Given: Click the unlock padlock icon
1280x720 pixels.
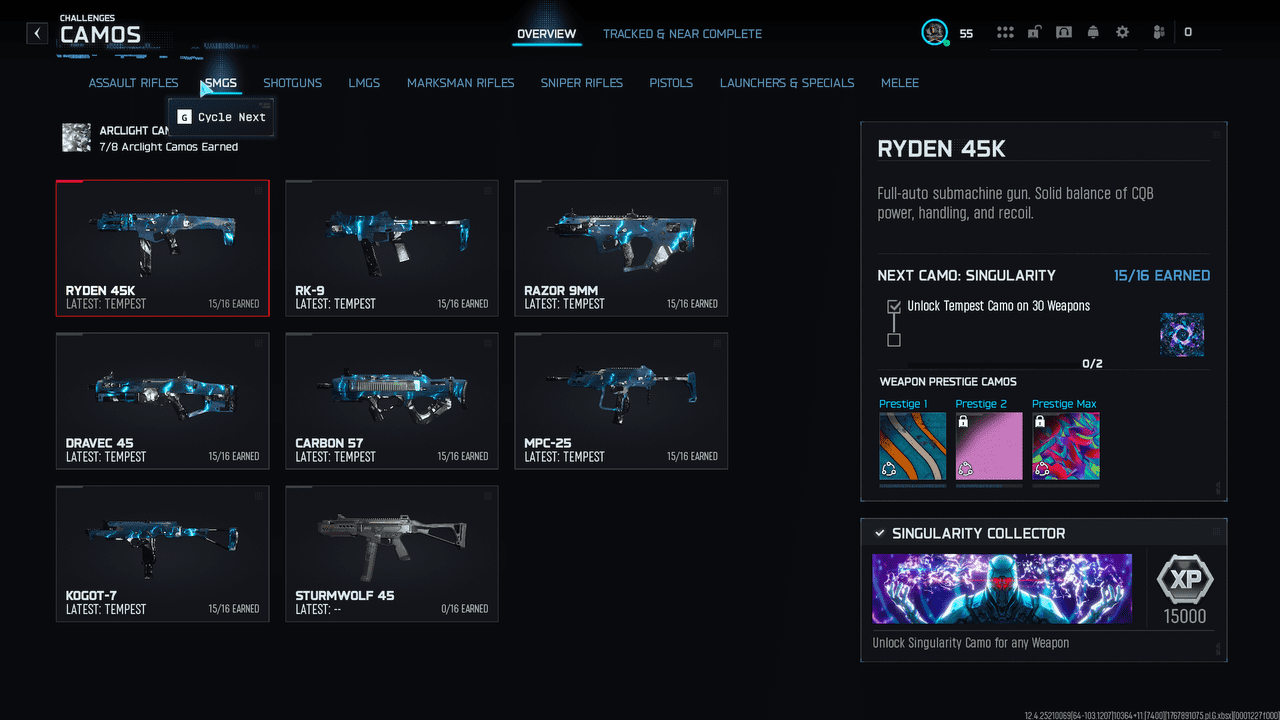Looking at the screenshot, I should 1034,33.
